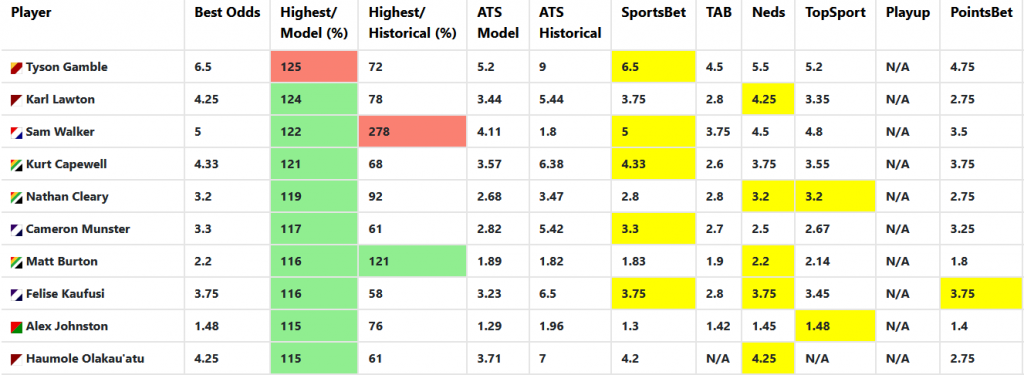Click the team flag icon beside Nathan Cleary

click(17, 197)
